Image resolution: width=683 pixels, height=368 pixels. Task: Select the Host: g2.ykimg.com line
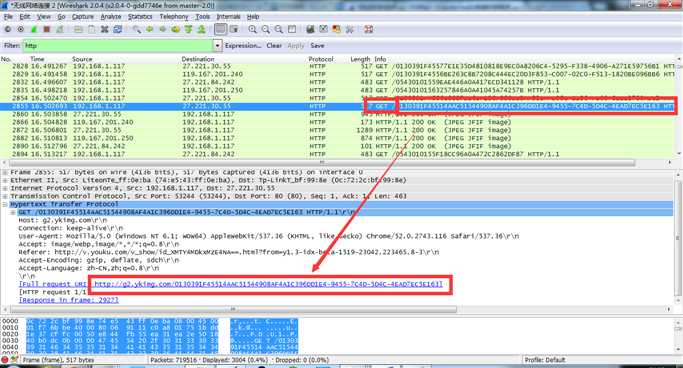(62, 220)
